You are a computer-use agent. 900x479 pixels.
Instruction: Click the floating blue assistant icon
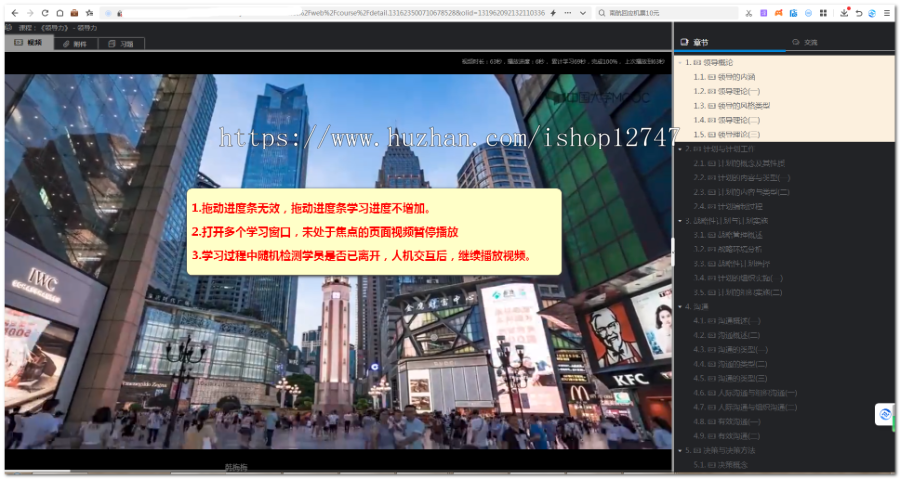[x=885, y=414]
